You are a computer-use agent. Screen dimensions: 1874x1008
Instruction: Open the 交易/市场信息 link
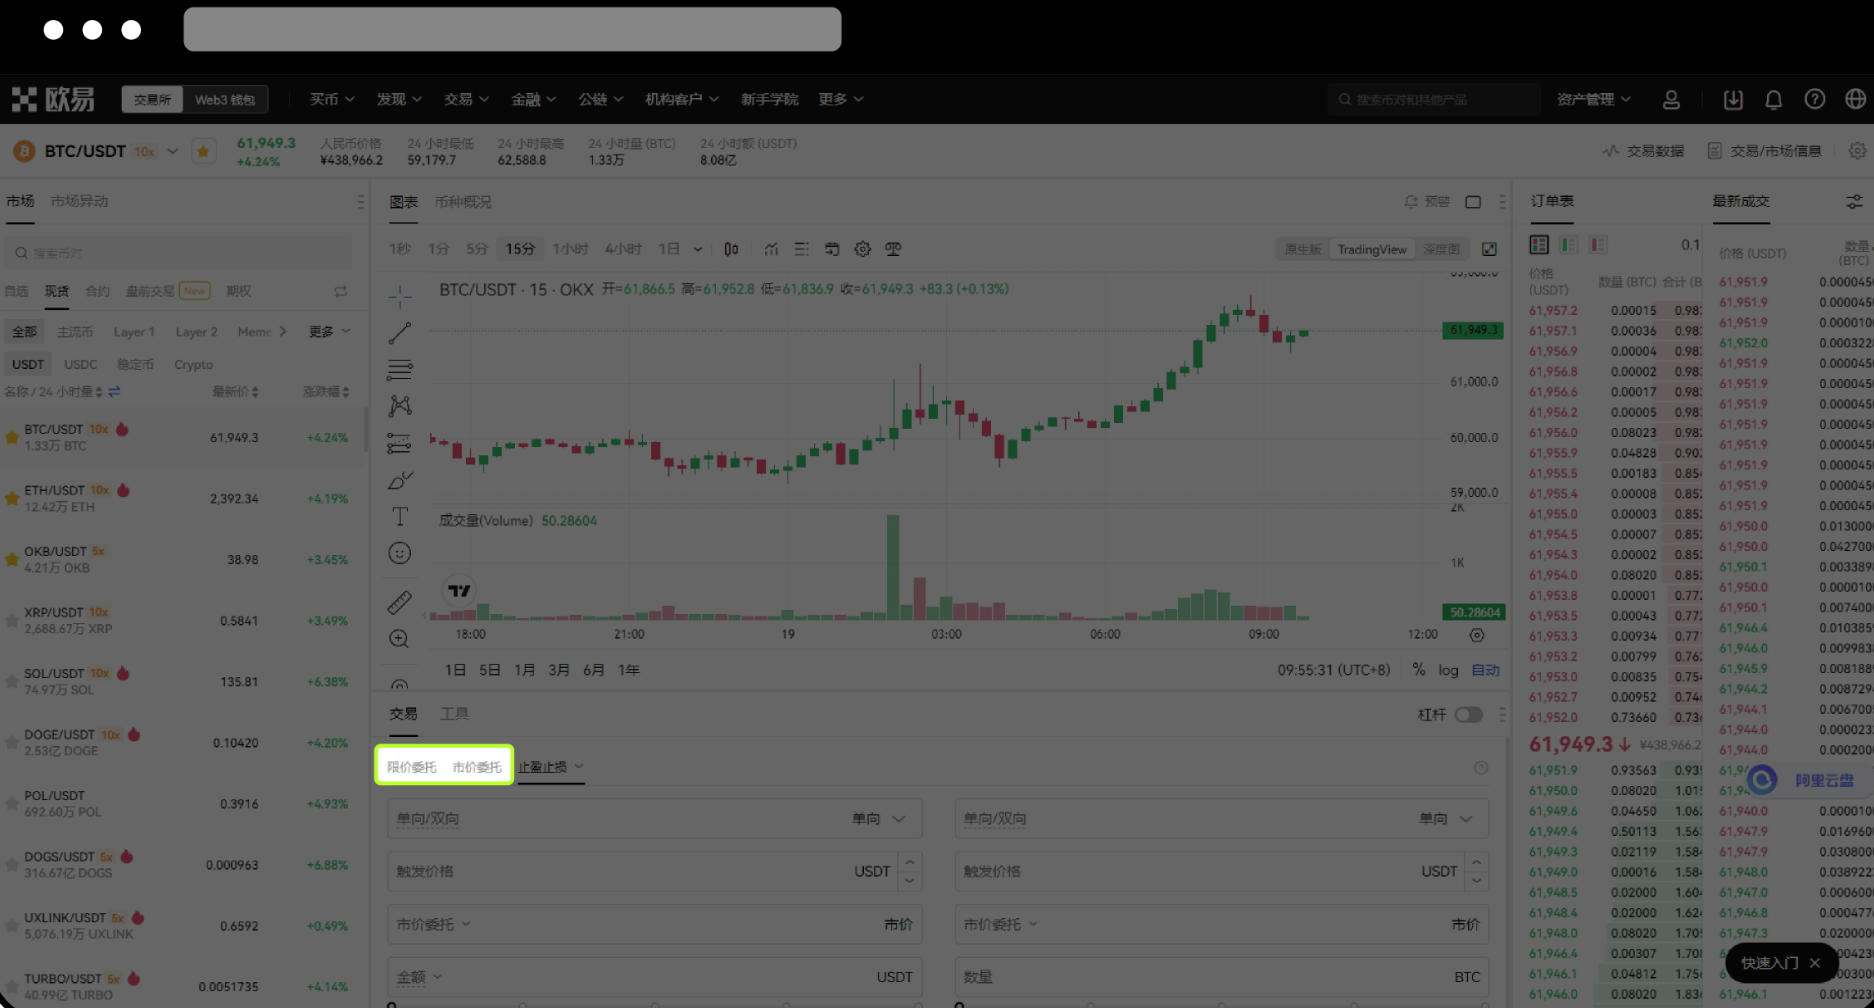1764,151
